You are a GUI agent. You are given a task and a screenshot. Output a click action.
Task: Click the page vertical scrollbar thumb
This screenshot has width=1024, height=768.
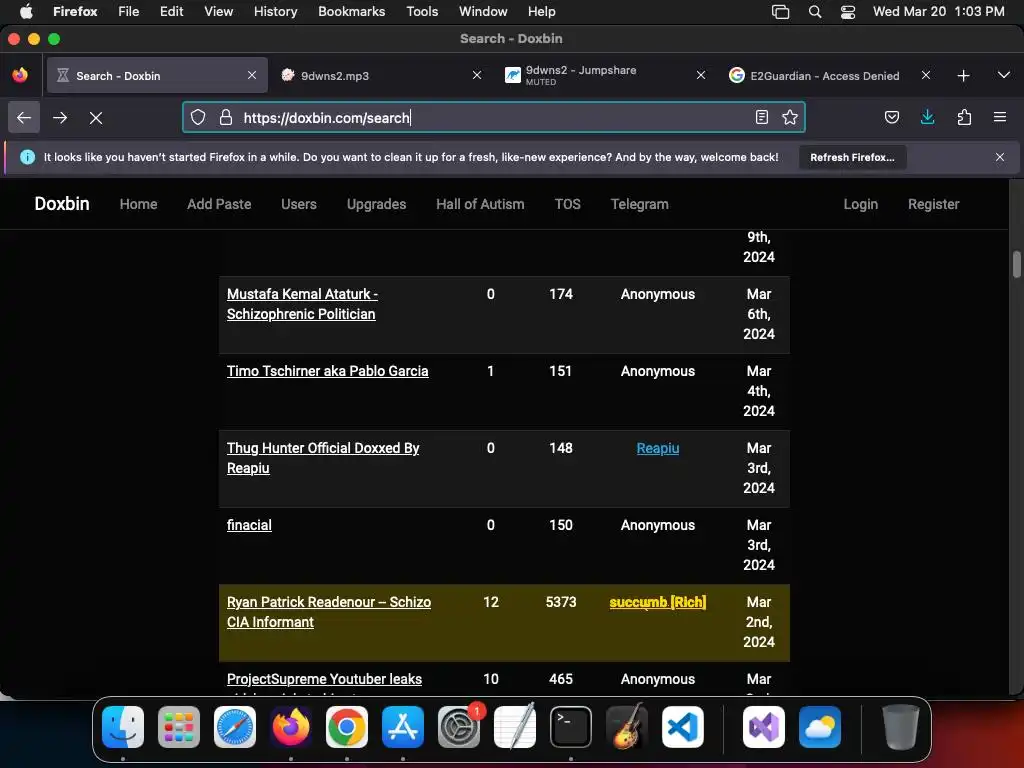pyautogui.click(x=1017, y=265)
